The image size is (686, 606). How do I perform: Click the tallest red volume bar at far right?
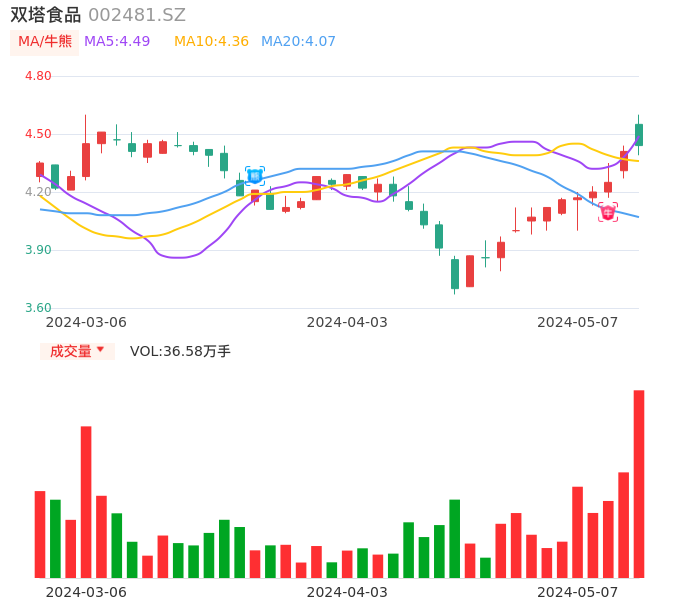(x=638, y=484)
